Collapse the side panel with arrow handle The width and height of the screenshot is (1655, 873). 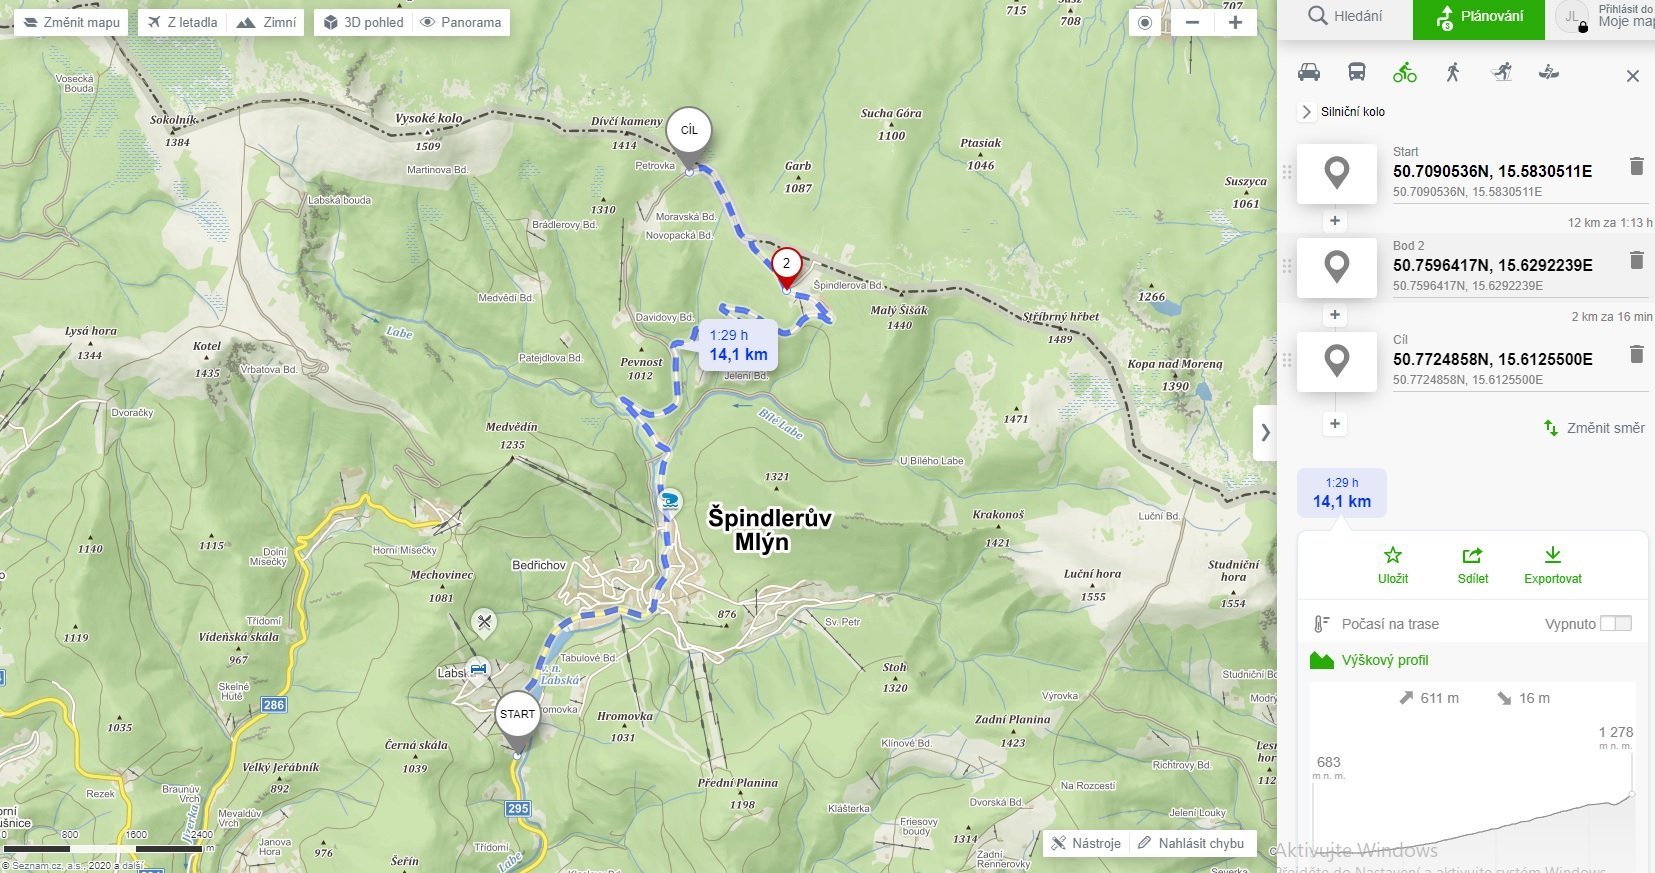point(1265,433)
